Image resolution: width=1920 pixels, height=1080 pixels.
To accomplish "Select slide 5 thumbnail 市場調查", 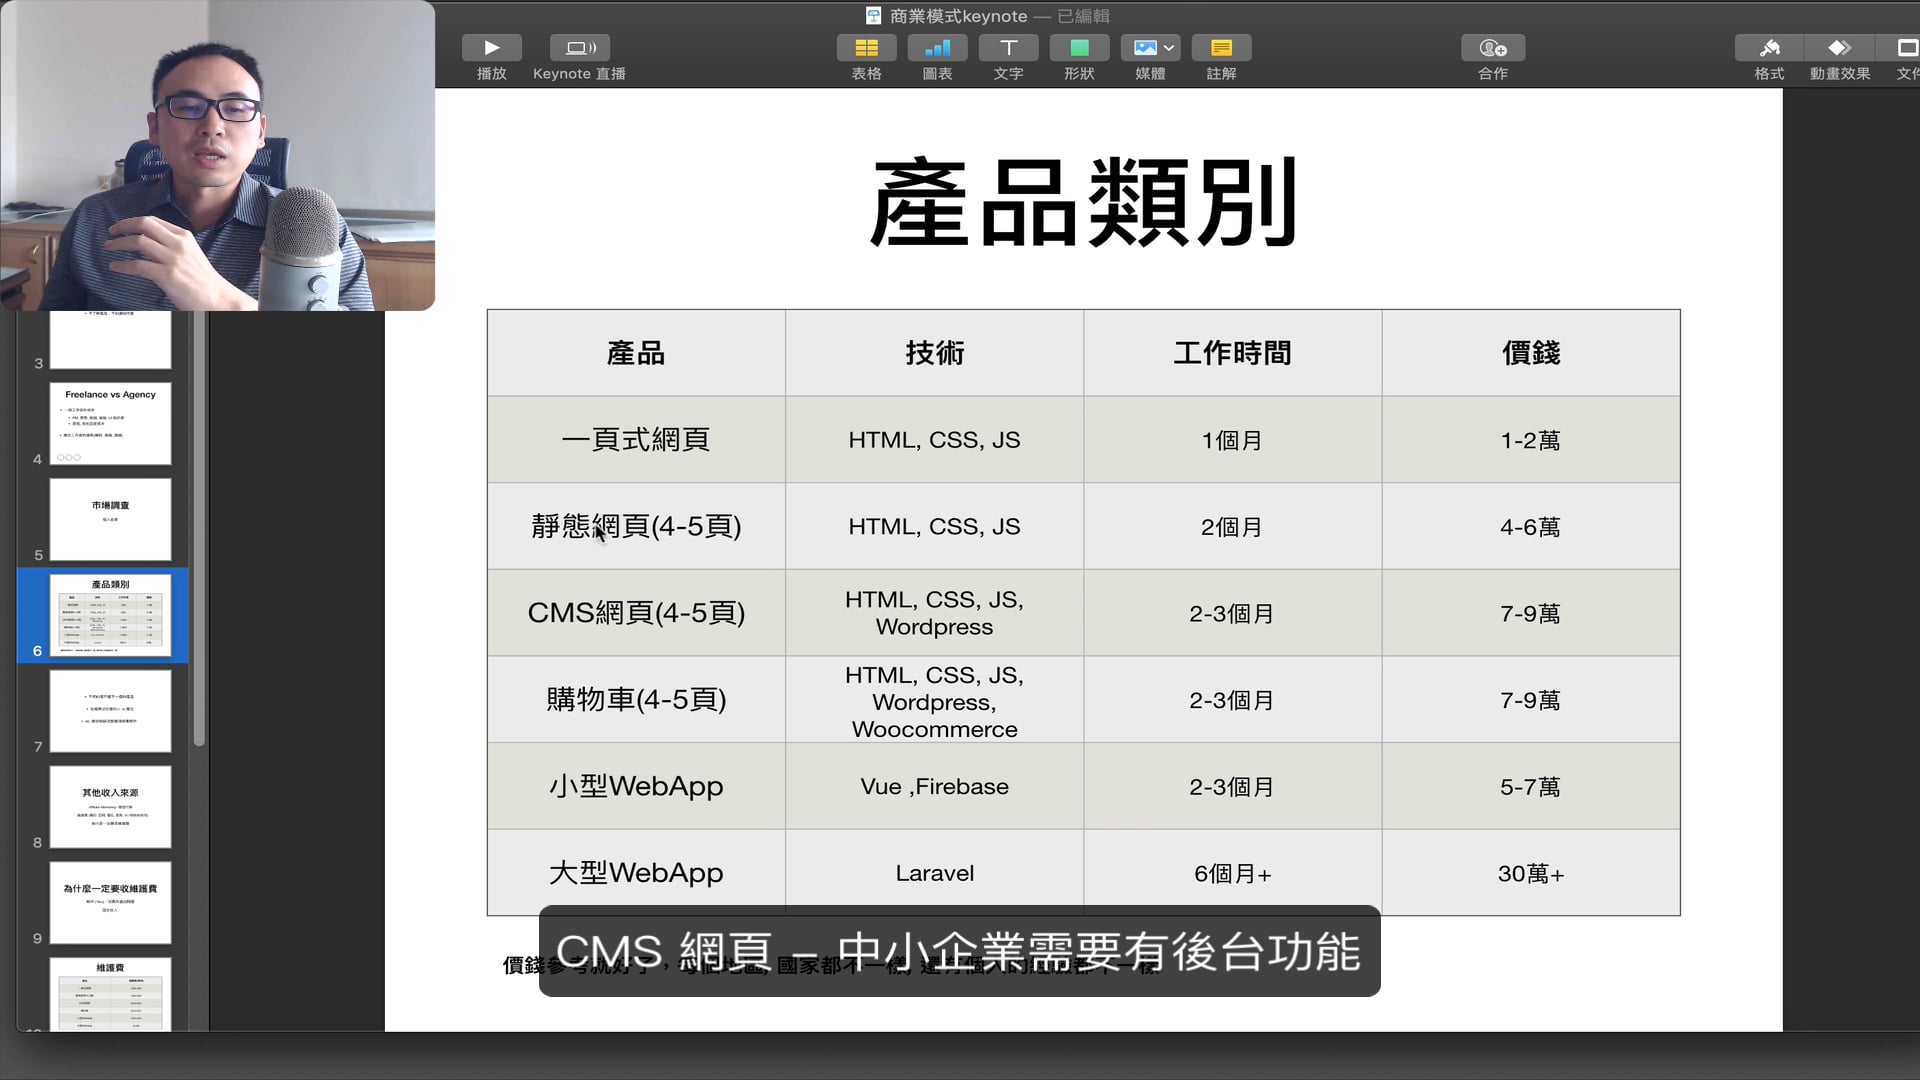I will [x=110, y=519].
